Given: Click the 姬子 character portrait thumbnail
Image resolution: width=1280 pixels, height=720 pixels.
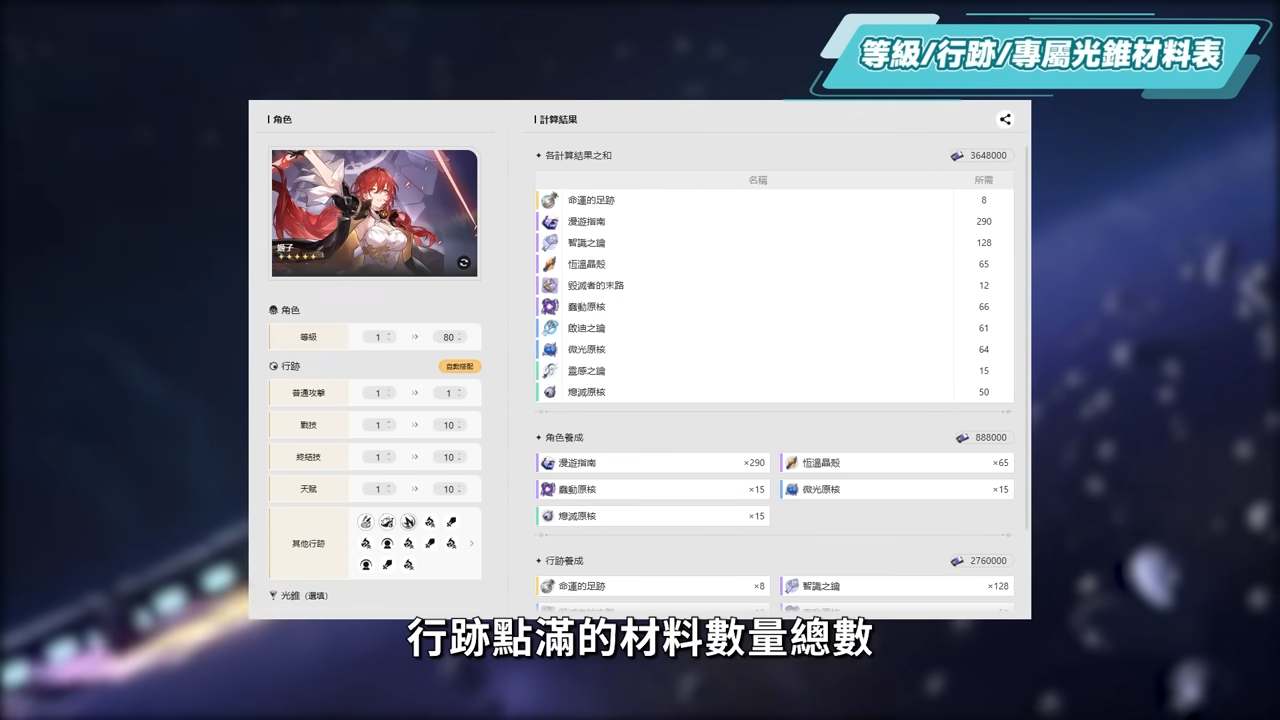Looking at the screenshot, I should (x=374, y=213).
